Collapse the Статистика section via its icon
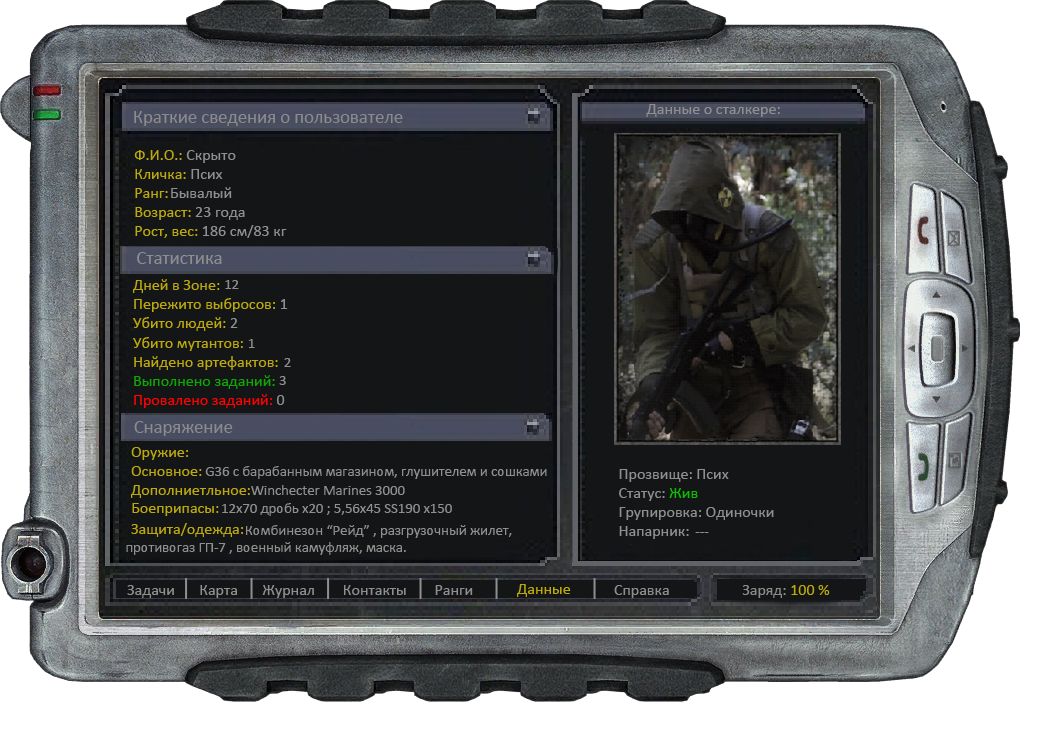Viewport: 1040px width, 740px height. 535,259
